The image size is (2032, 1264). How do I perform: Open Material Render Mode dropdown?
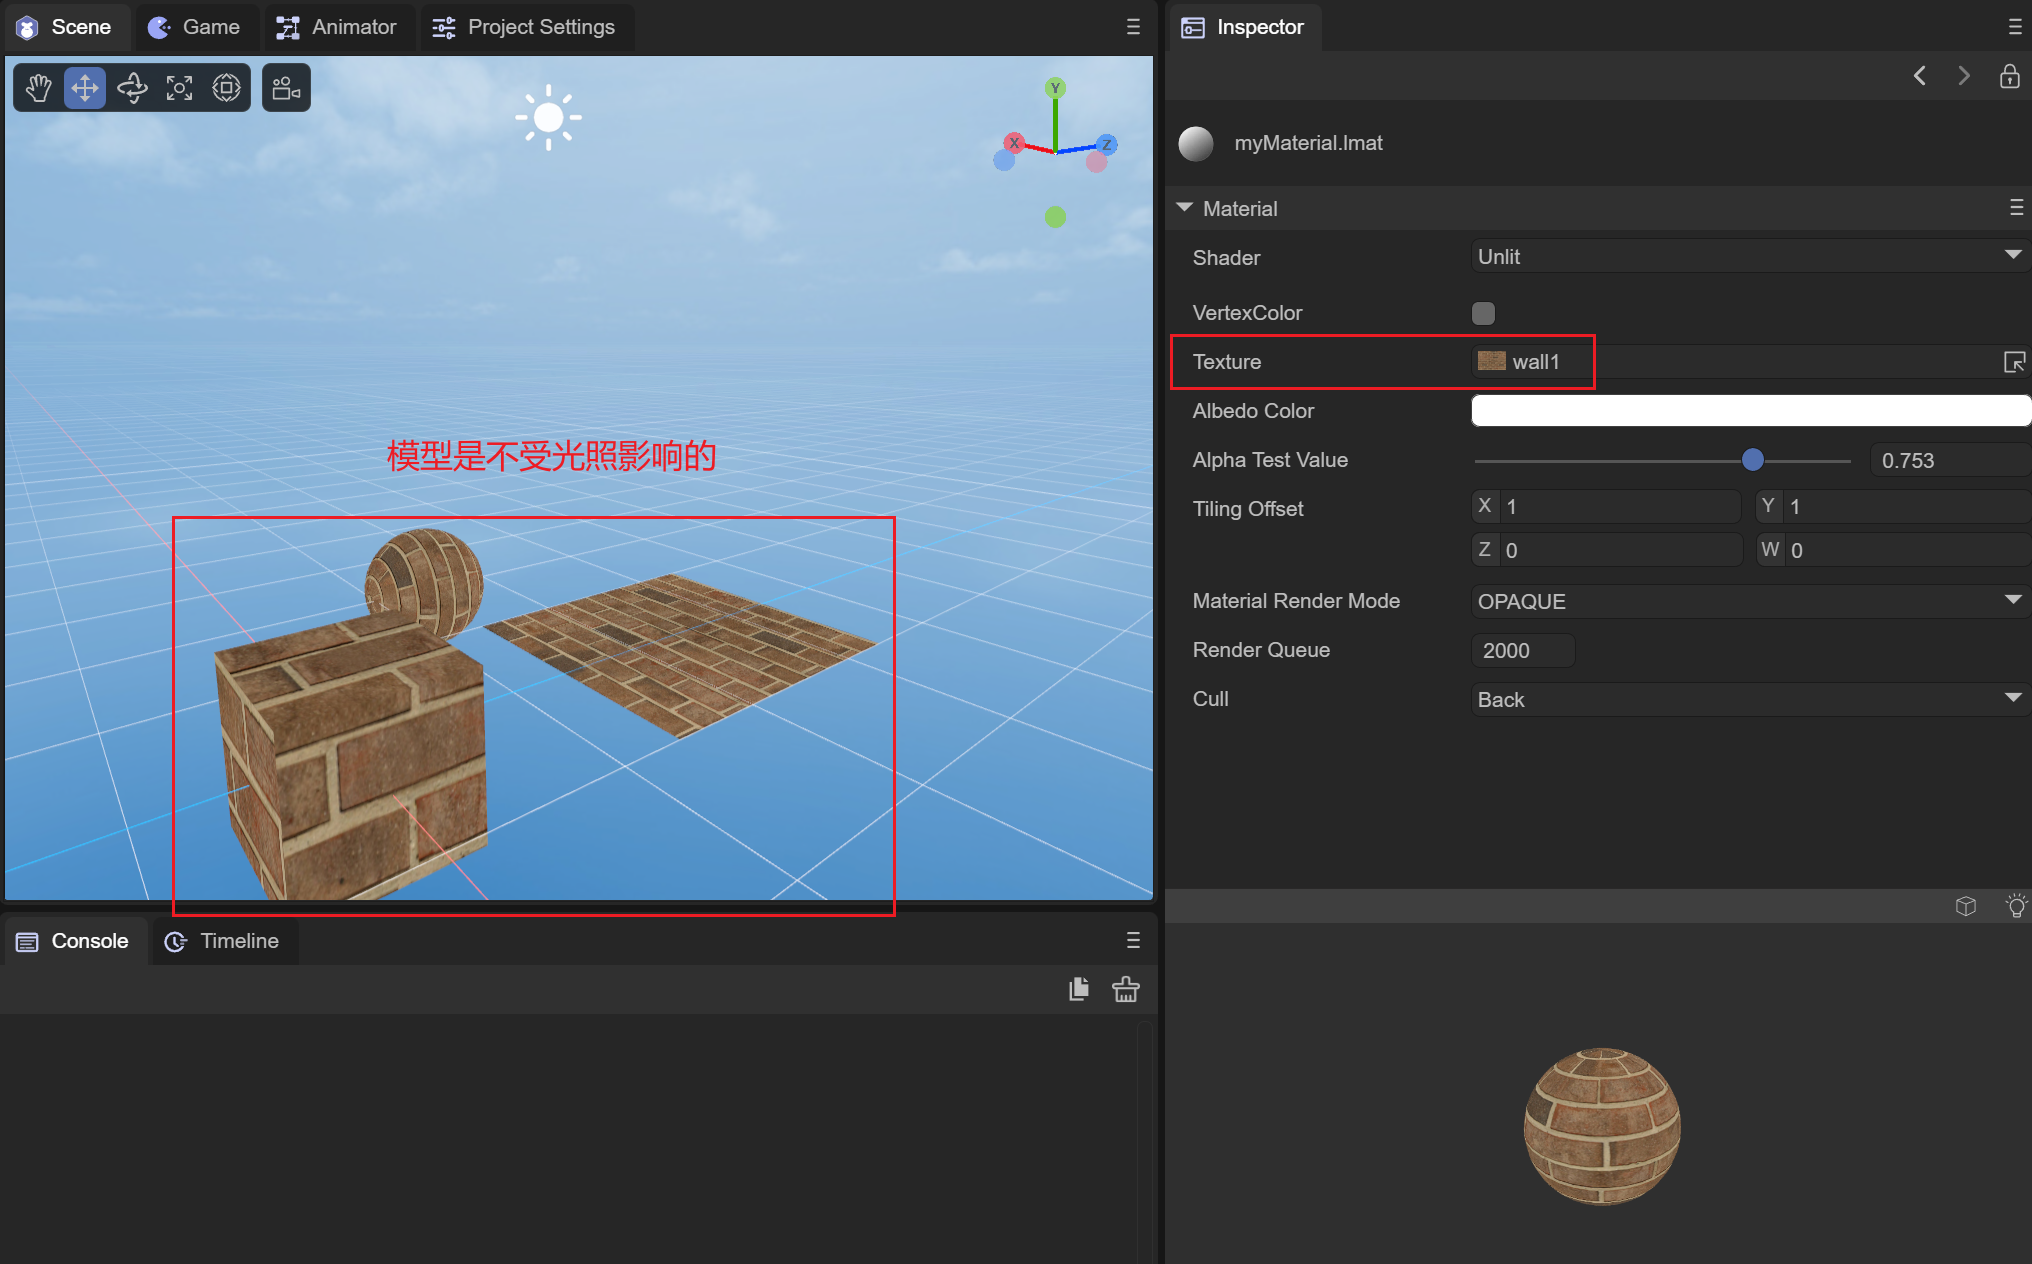tap(1748, 601)
